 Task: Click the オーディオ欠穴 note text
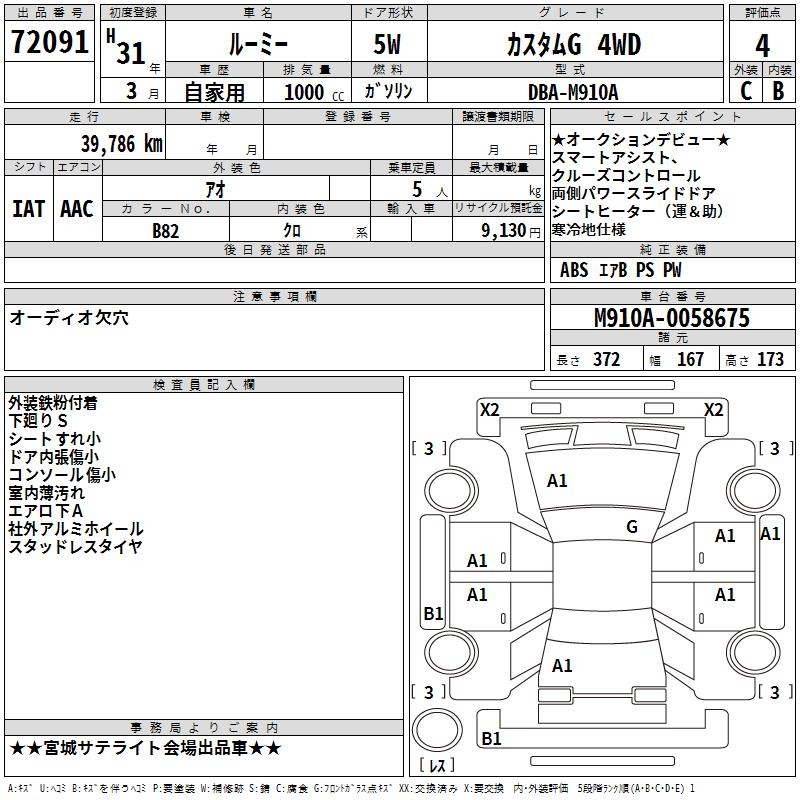click(69, 318)
